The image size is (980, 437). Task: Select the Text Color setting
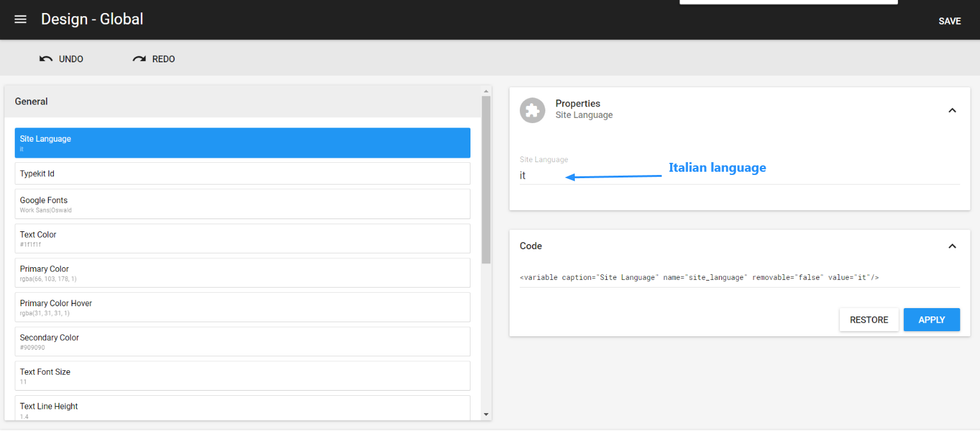point(242,238)
